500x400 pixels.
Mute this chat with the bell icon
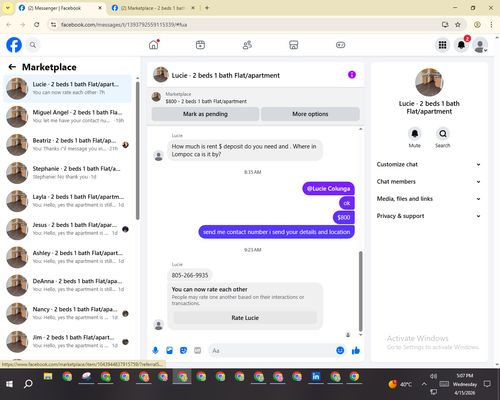tap(415, 134)
